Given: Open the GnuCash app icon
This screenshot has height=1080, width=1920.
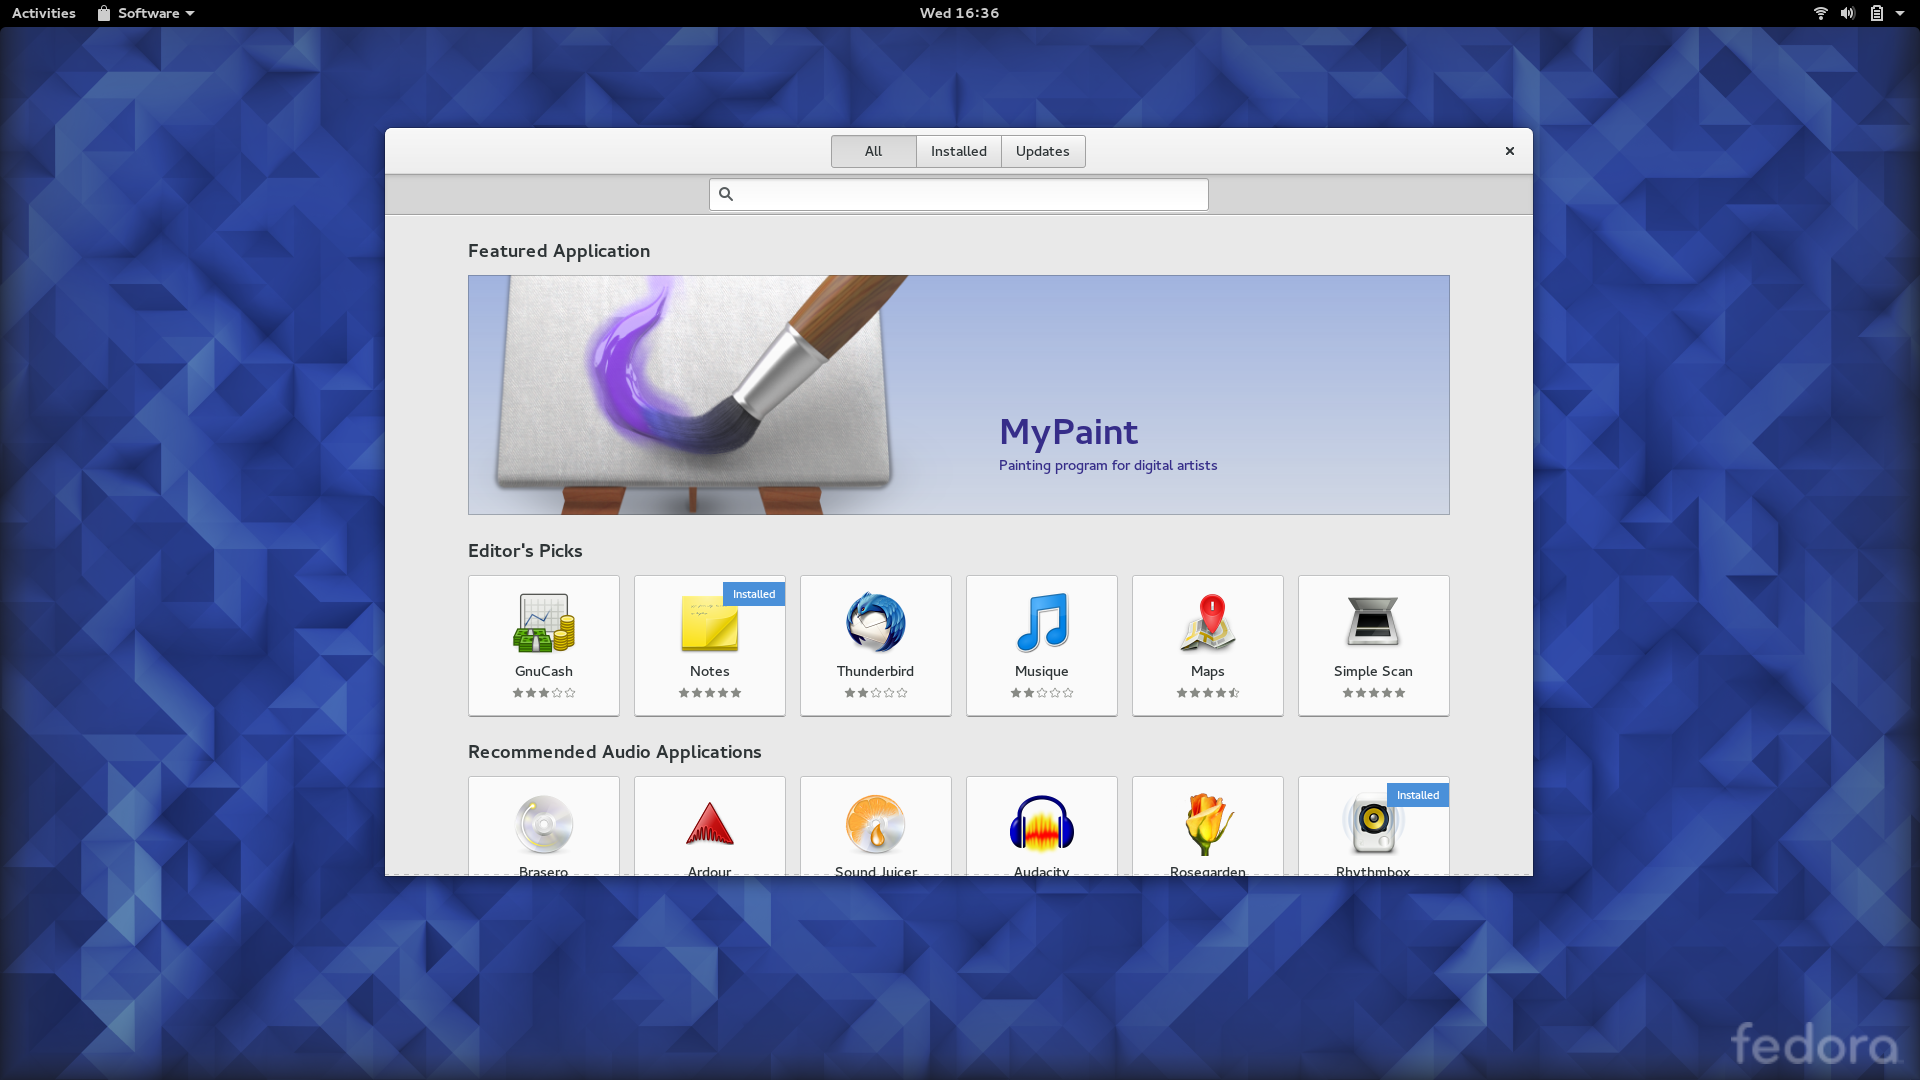Looking at the screenshot, I should pyautogui.click(x=544, y=622).
